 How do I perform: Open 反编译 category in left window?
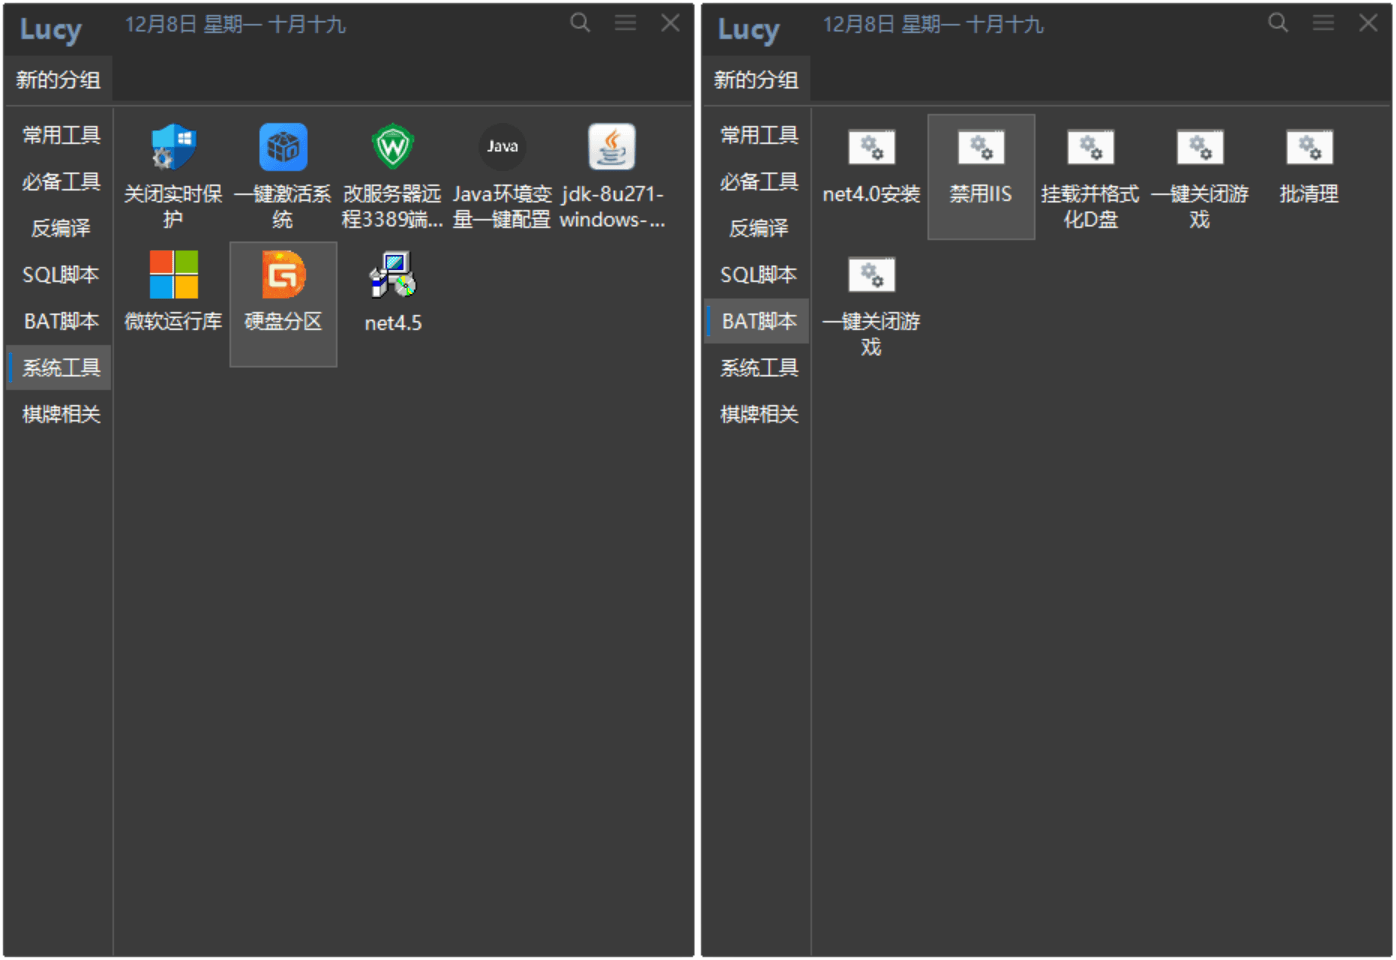coord(61,228)
